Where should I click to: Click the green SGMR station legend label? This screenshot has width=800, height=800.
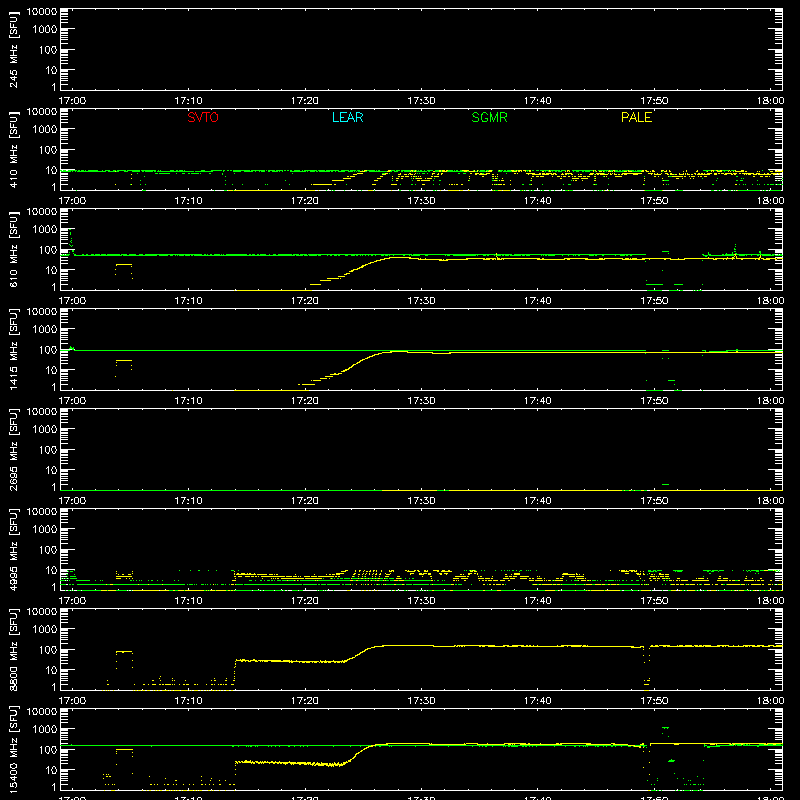coord(489,117)
